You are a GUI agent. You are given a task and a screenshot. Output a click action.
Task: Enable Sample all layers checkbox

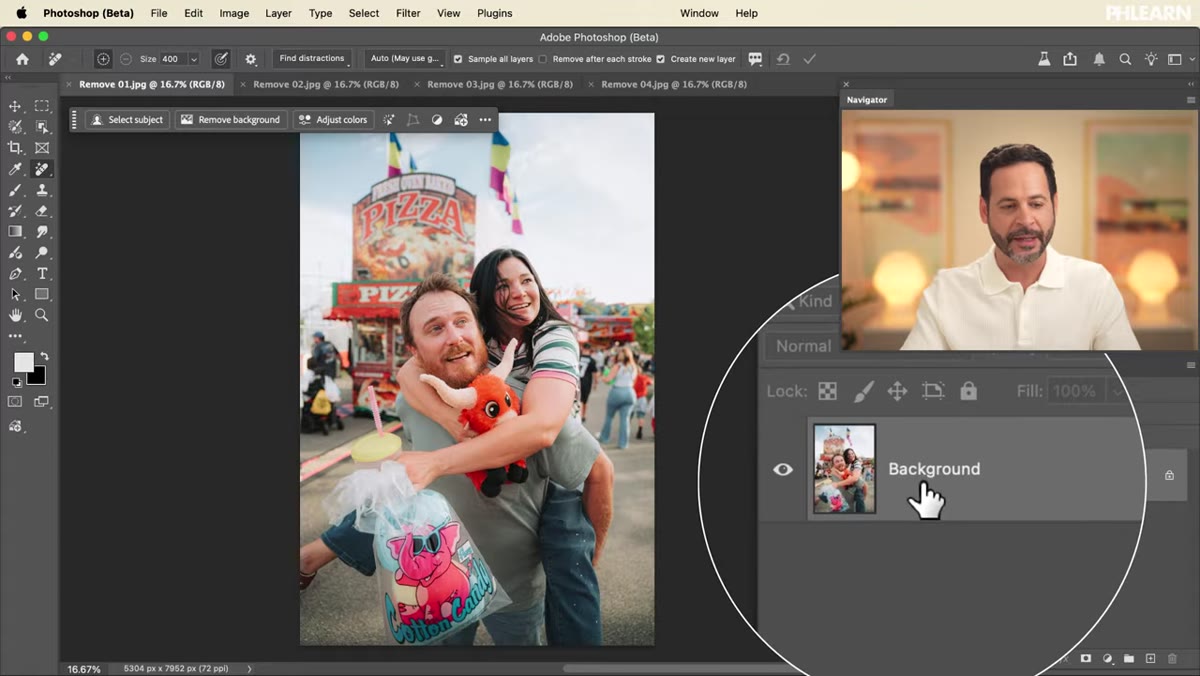click(458, 59)
